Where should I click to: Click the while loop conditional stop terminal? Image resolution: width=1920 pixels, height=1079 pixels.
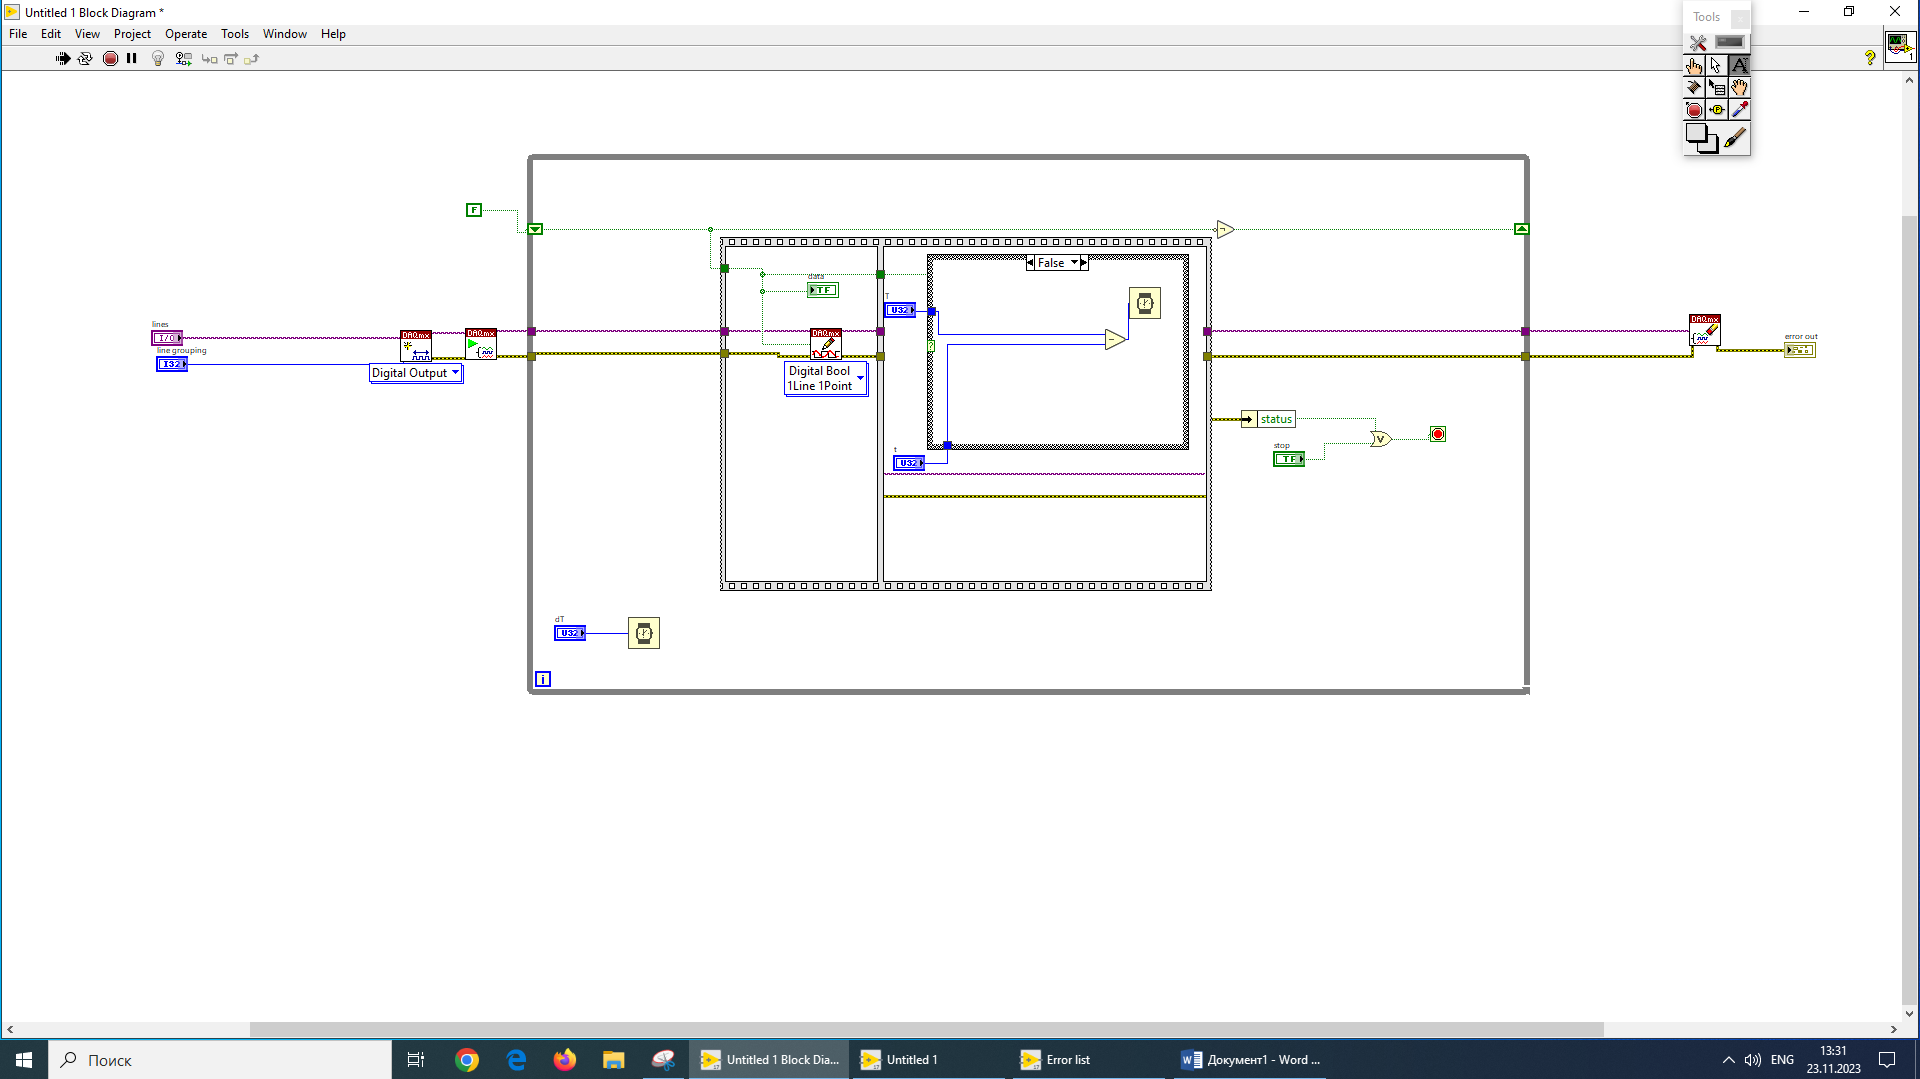click(x=1438, y=434)
